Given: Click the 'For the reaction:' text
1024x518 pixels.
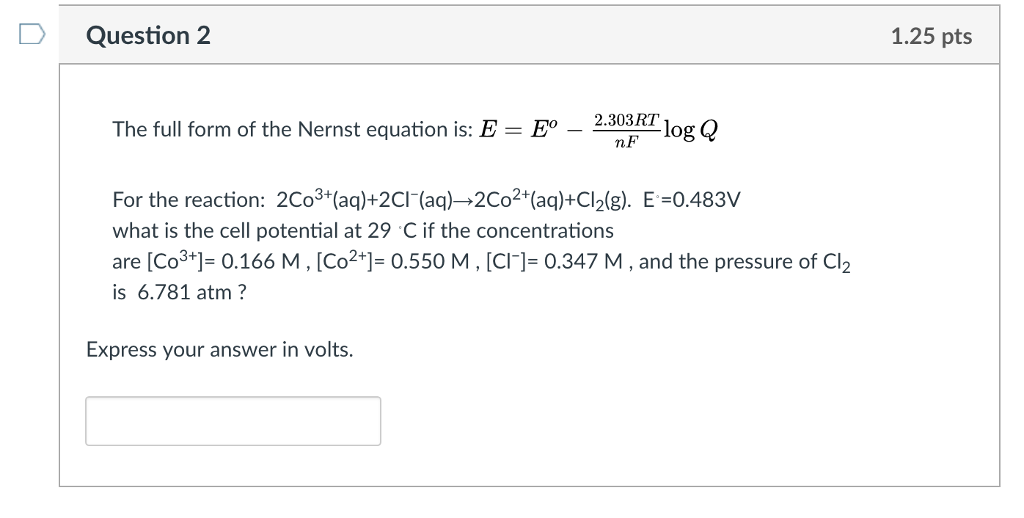Looking at the screenshot, I should [189, 199].
